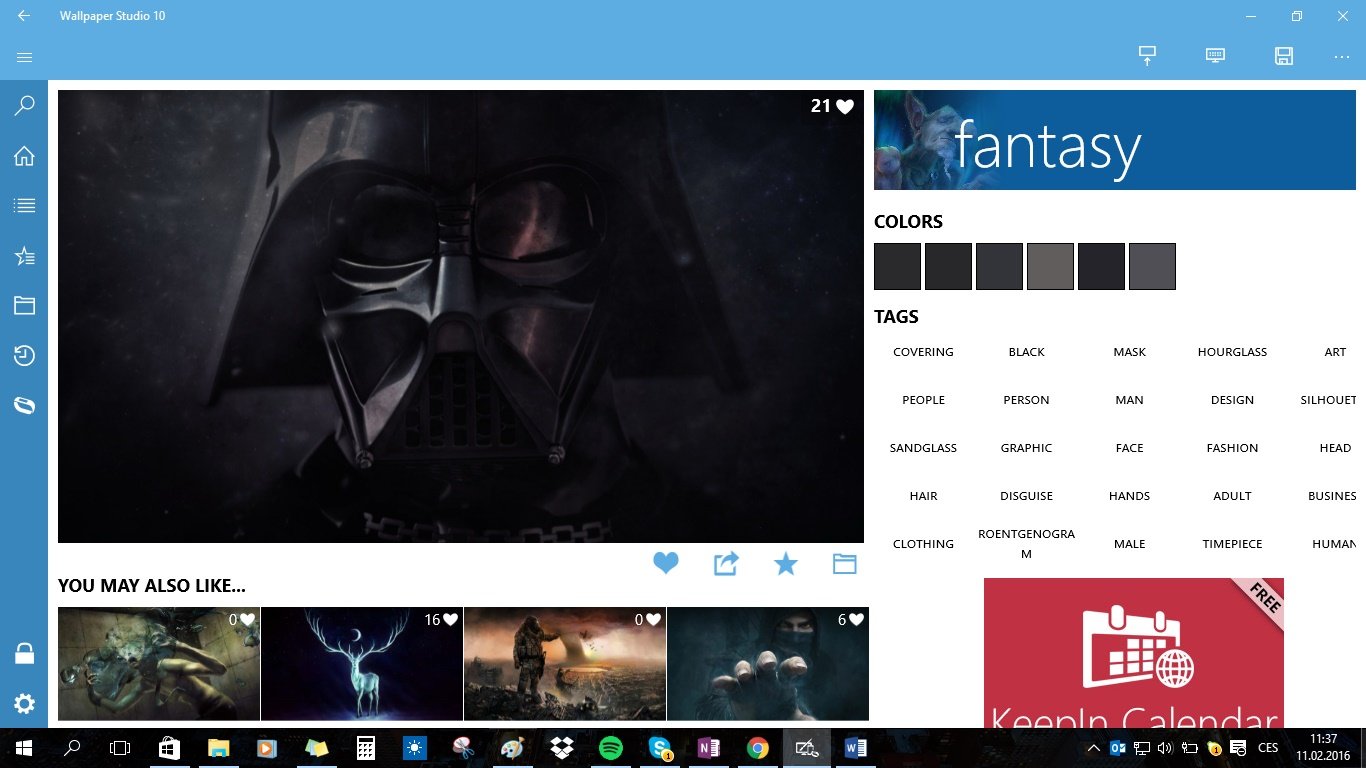Screen dimensions: 1366x768
Task: Open the categories list icon in sidebar
Action: (24, 206)
